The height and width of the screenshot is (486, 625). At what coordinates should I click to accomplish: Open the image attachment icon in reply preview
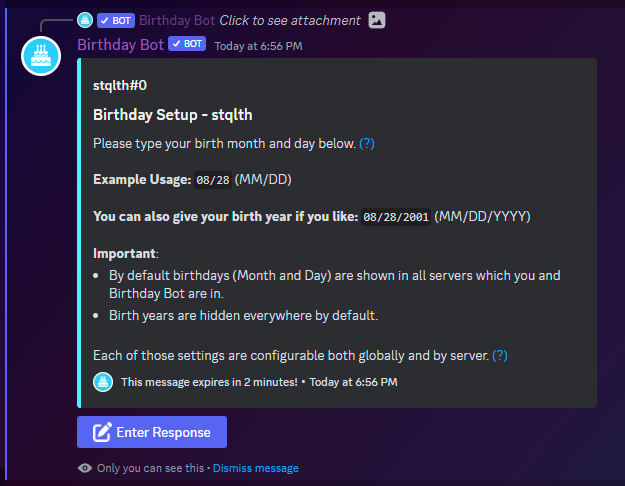377,20
